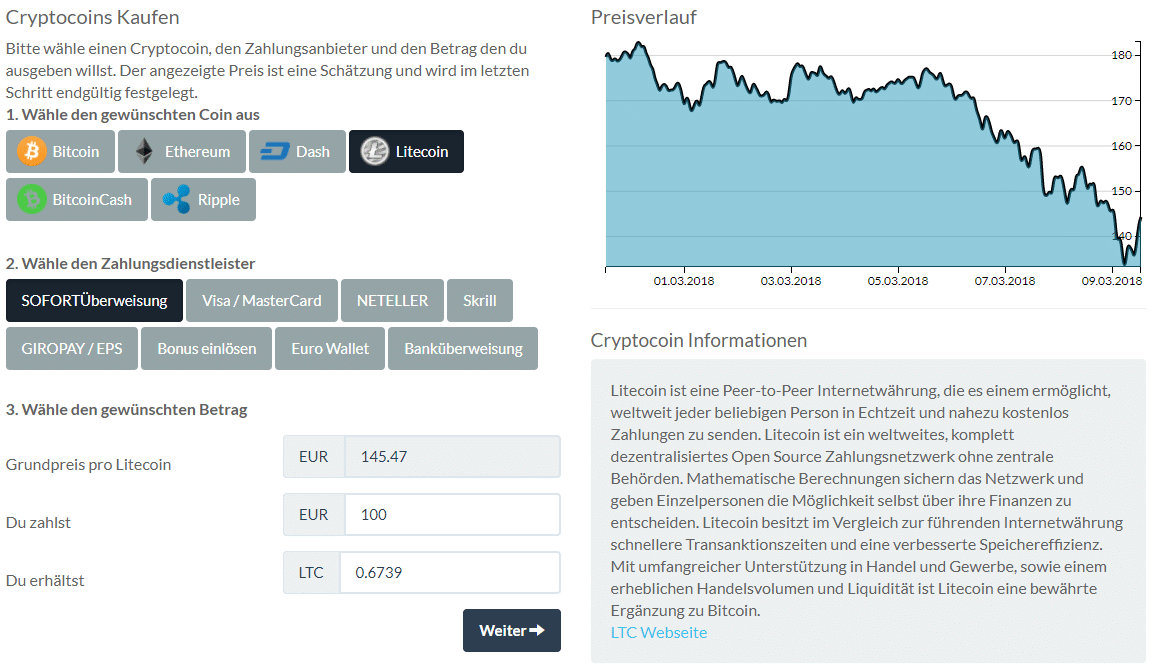Select Bitcoin as the coin
The height and width of the screenshot is (669, 1152).
click(60, 151)
